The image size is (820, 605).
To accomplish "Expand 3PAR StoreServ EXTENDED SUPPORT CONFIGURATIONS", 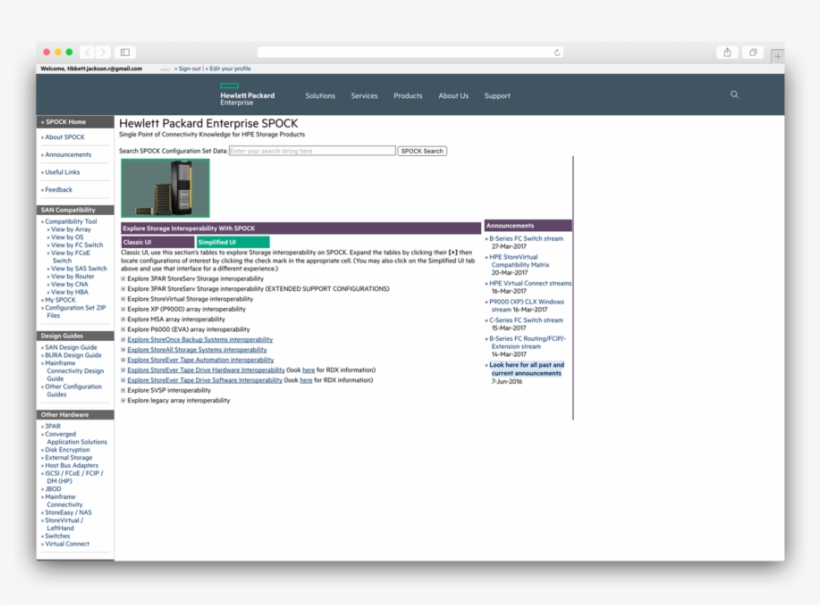I will pyautogui.click(x=123, y=289).
